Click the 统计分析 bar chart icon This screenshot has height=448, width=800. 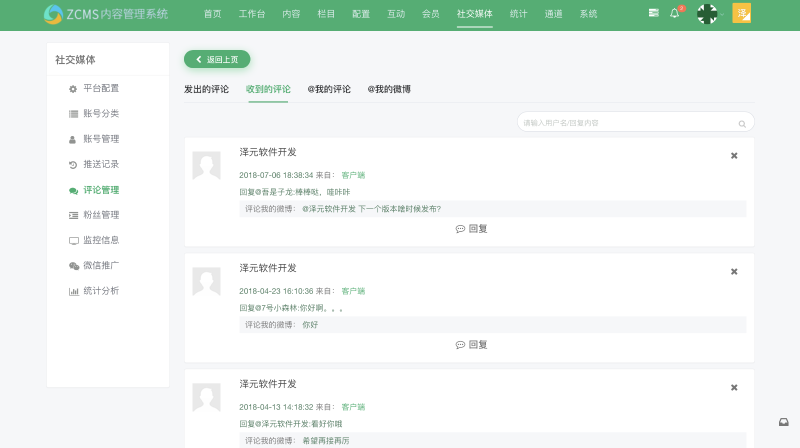(x=73, y=291)
